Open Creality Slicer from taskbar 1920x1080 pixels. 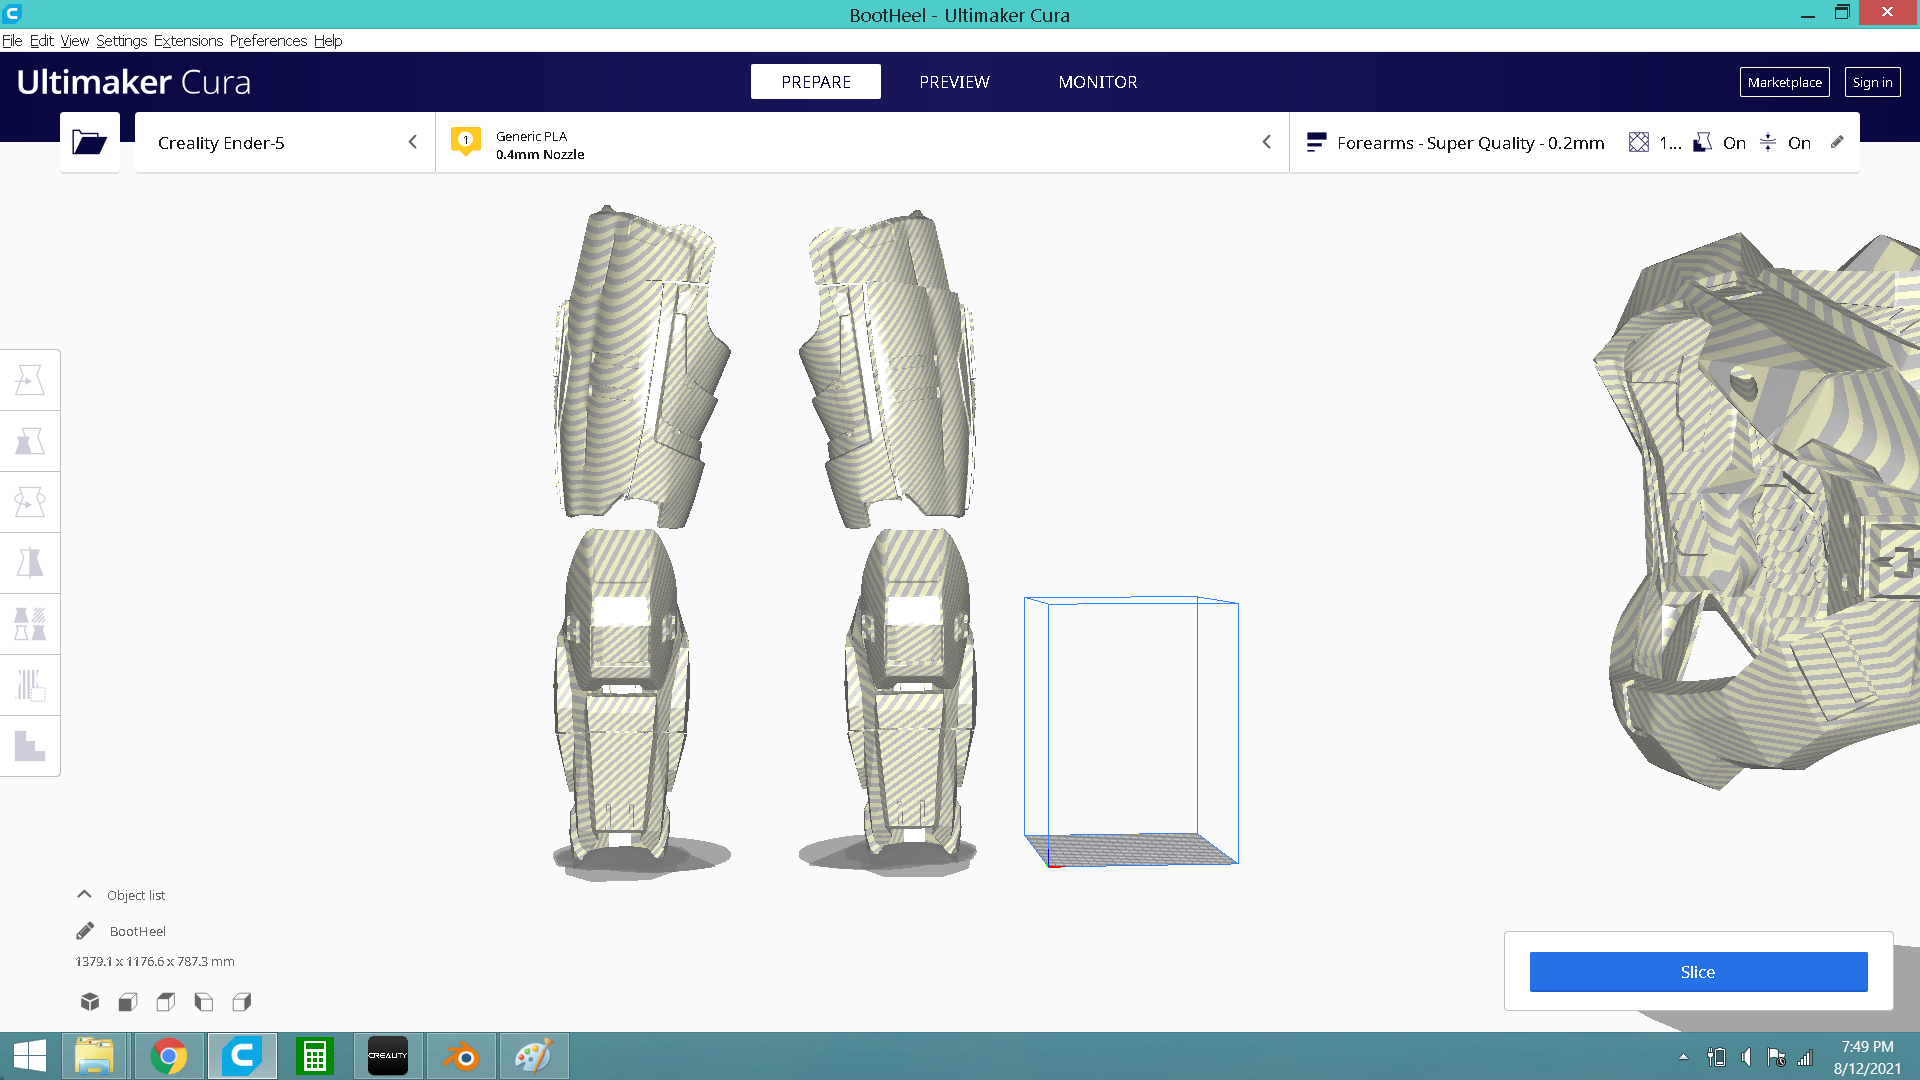point(388,1056)
